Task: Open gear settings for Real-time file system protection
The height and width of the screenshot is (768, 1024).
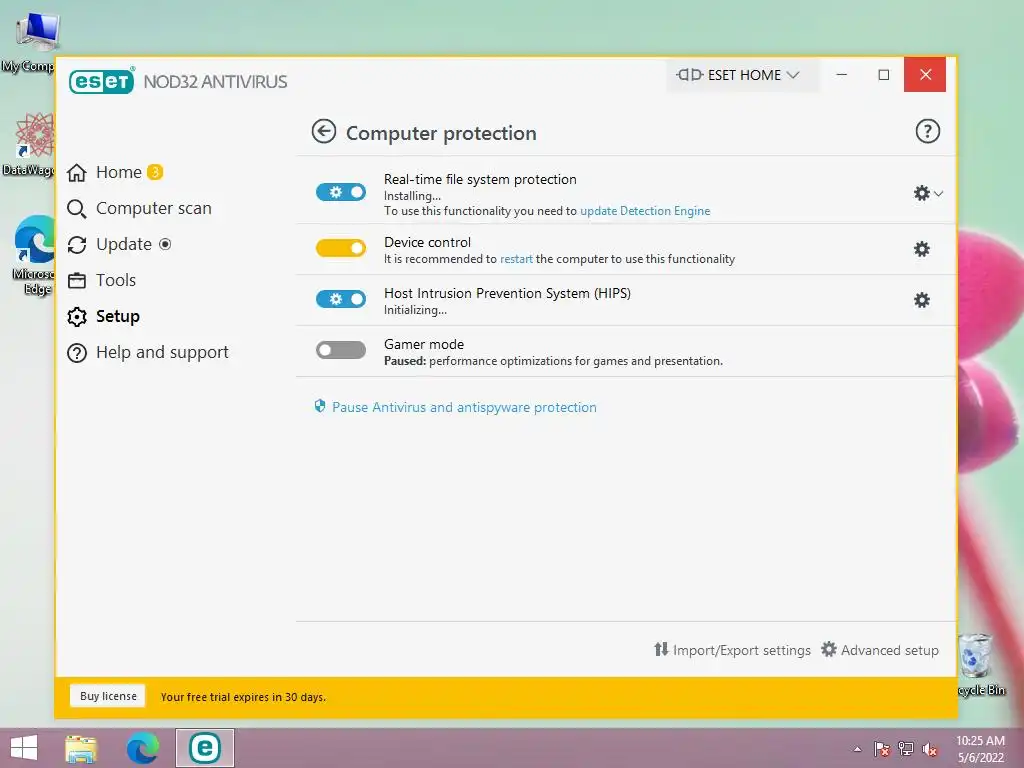Action: coord(921,193)
